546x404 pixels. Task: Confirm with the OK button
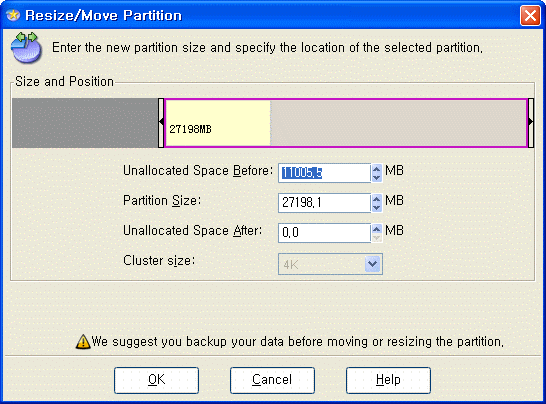(x=156, y=380)
